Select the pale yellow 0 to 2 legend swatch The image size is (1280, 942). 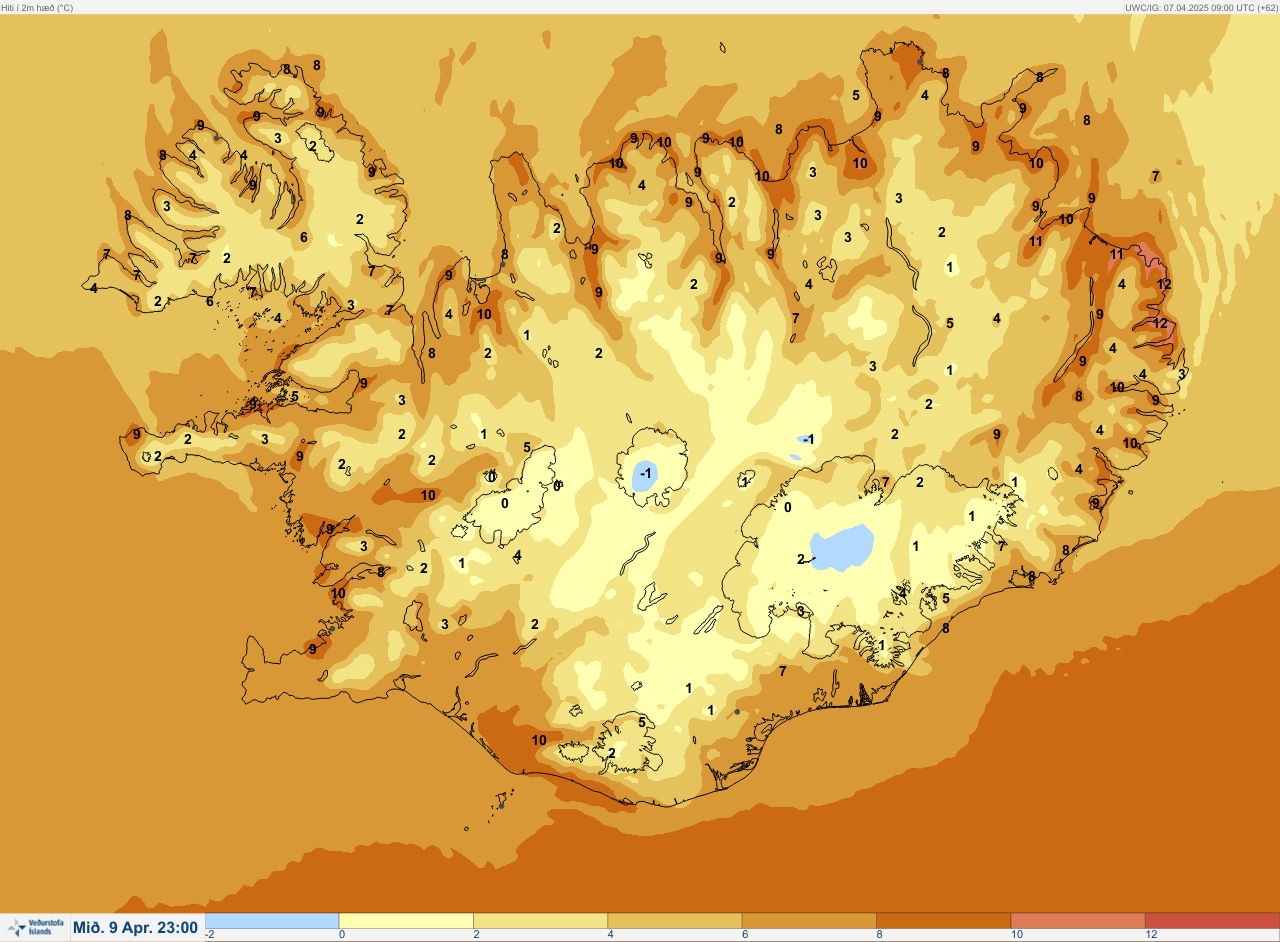tap(406, 920)
